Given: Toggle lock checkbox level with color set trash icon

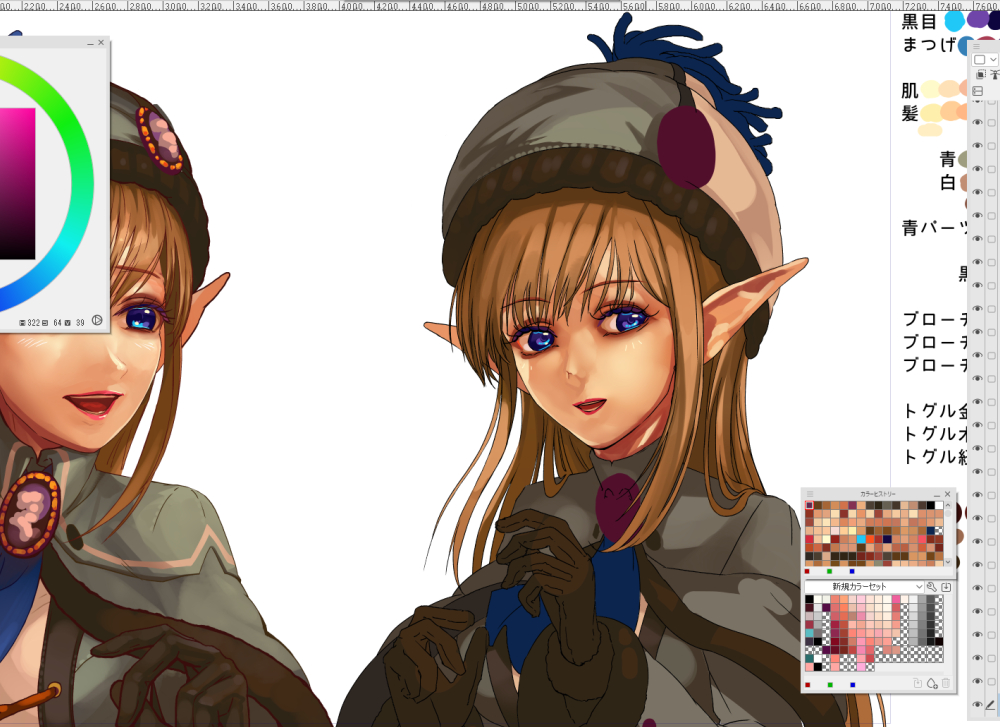Looking at the screenshot, I should point(992,681).
